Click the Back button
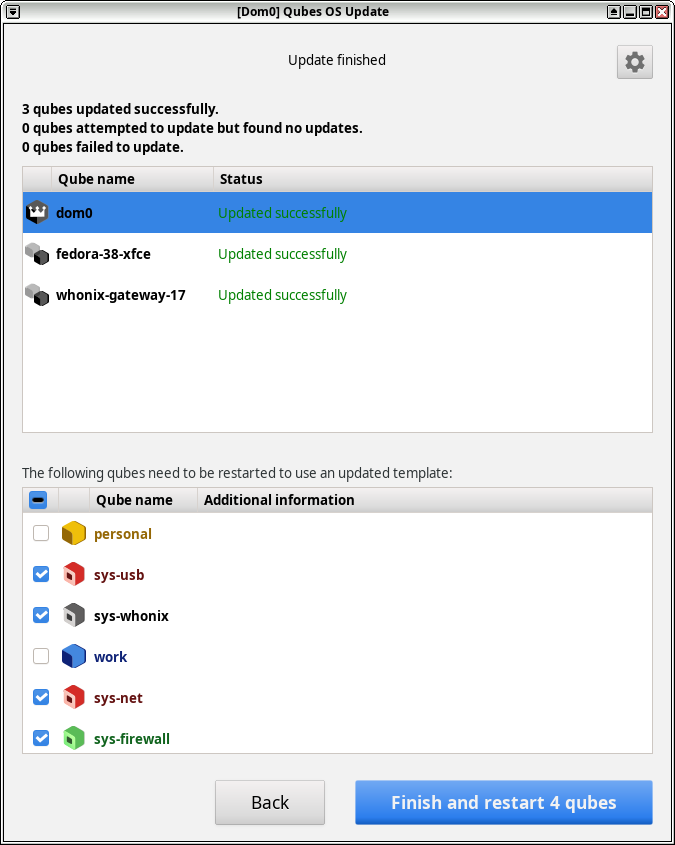This screenshot has width=675, height=845. click(x=269, y=802)
